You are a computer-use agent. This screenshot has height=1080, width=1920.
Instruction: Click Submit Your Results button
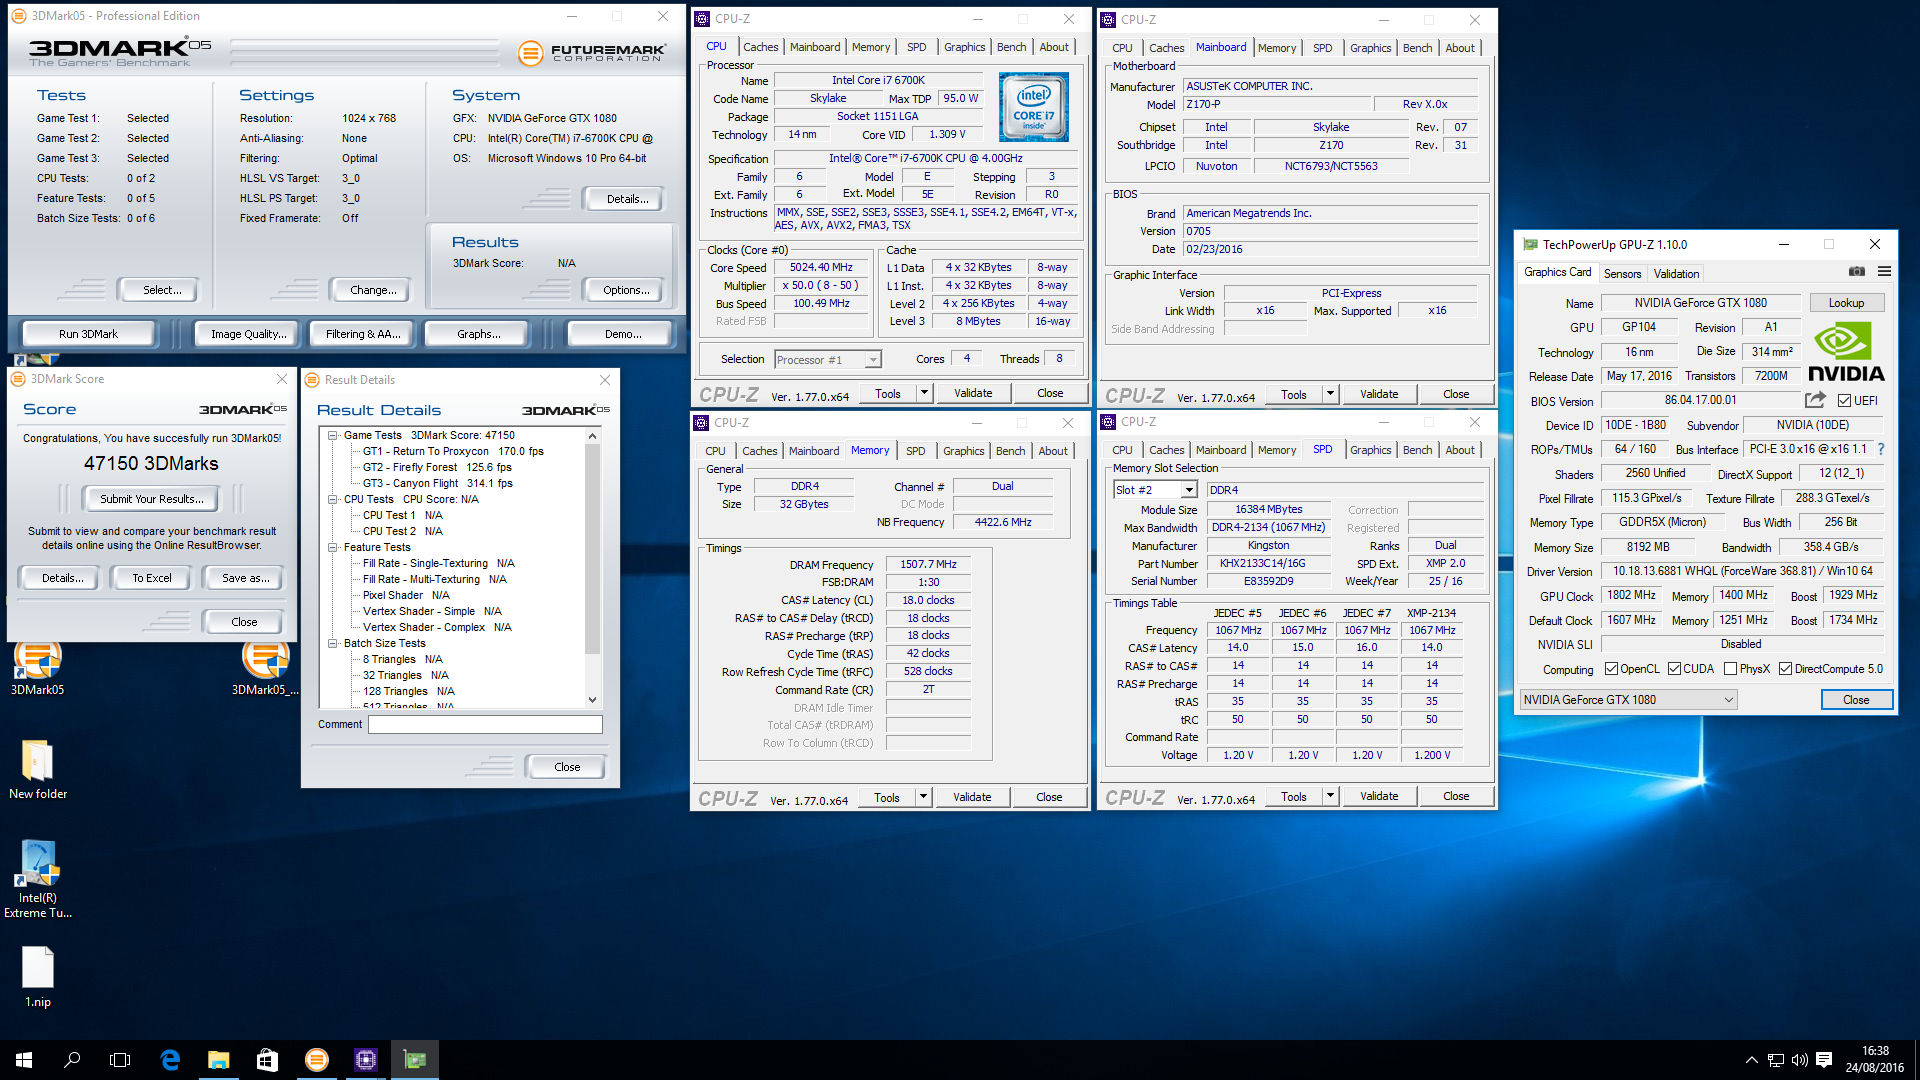coord(152,499)
